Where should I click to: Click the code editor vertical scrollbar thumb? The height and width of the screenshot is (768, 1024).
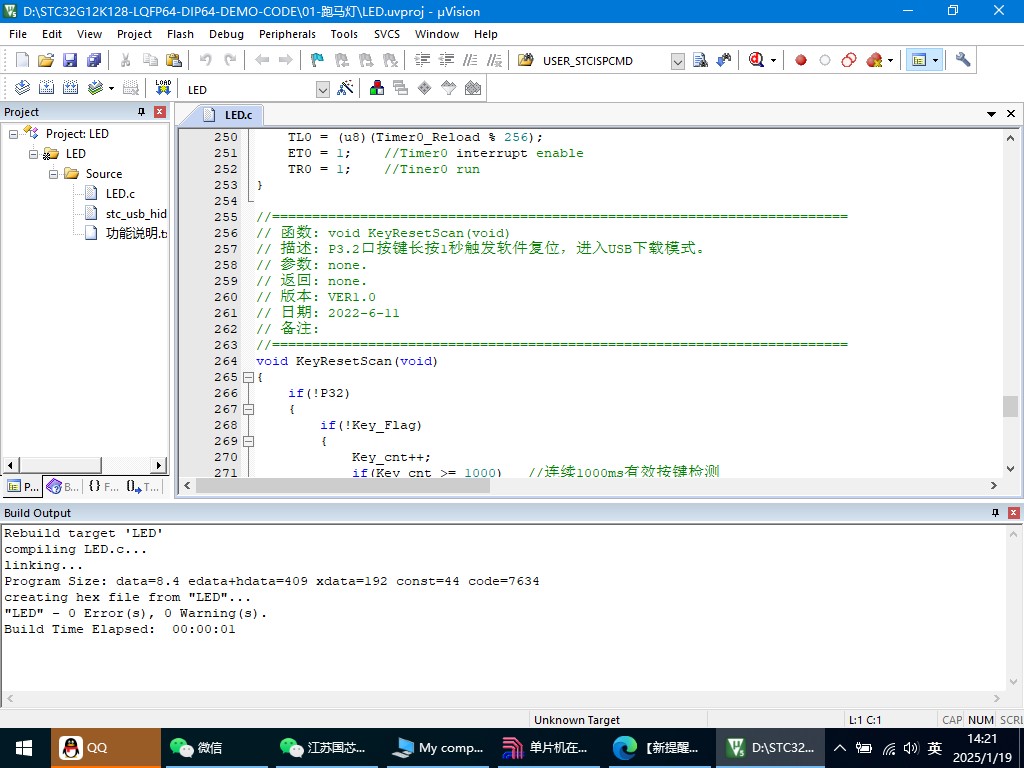click(1010, 406)
